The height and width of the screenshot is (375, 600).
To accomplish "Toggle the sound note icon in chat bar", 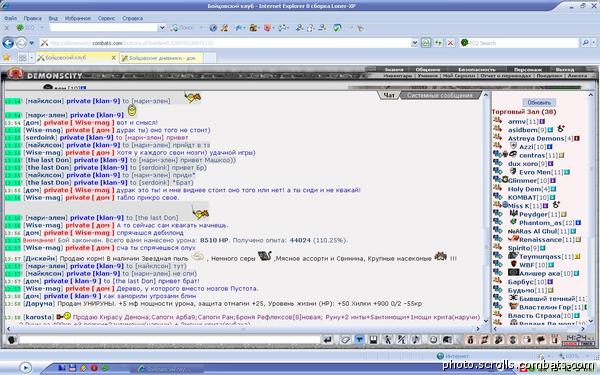I will tap(415, 339).
